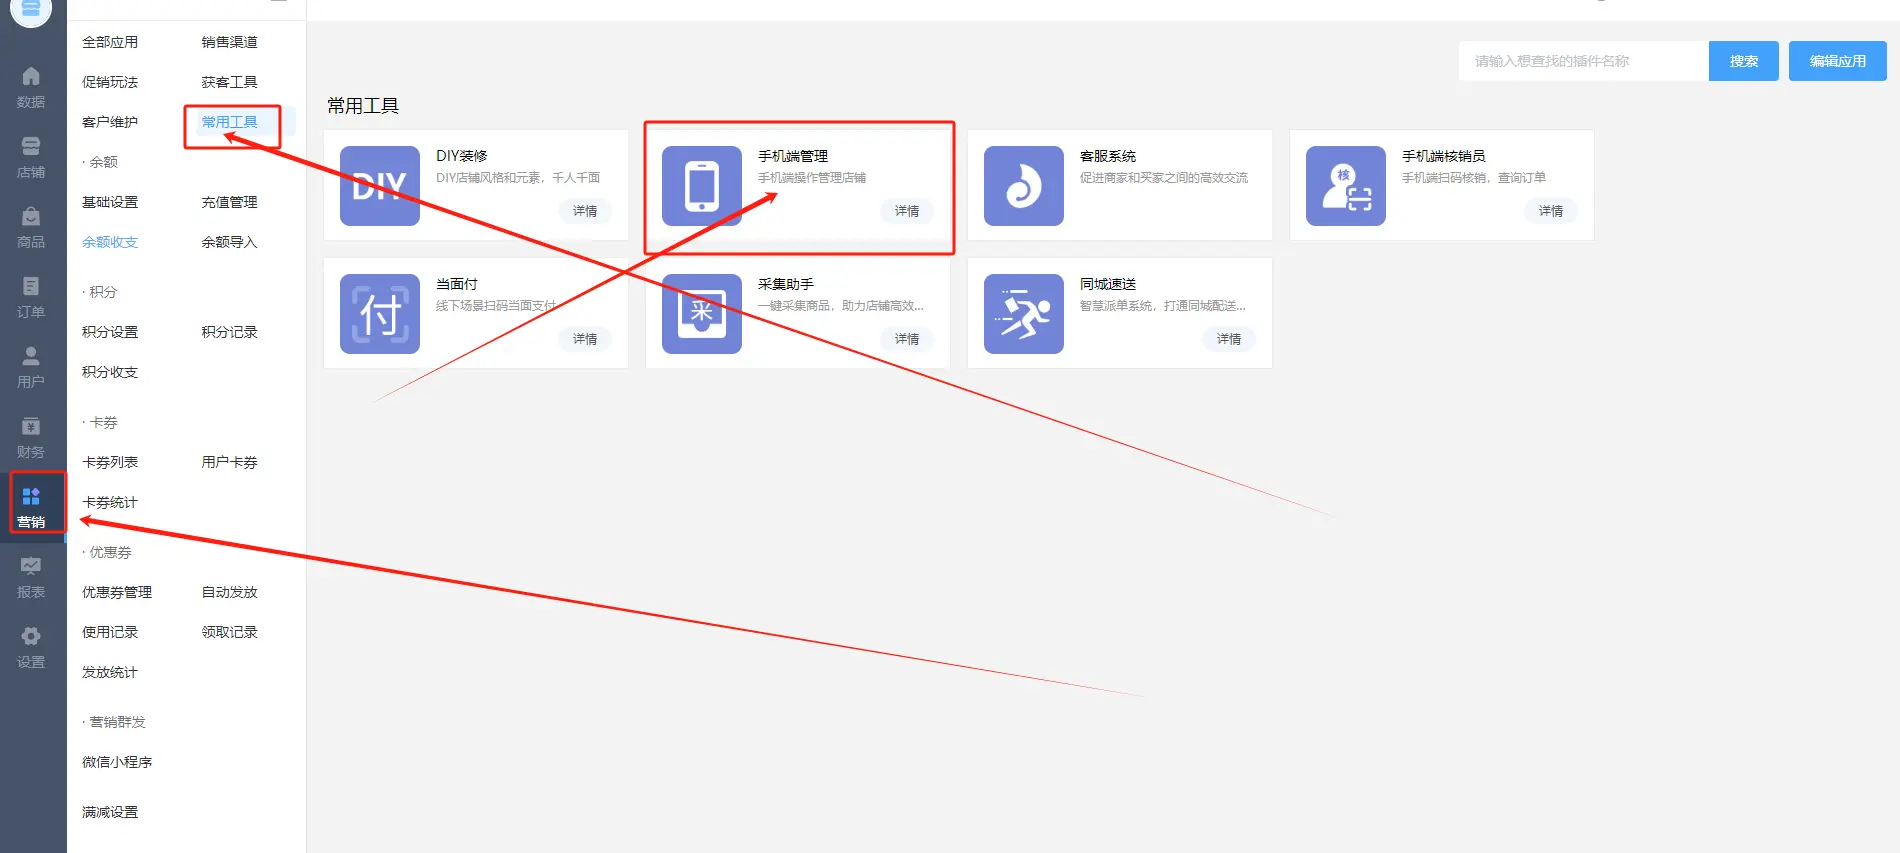Open 积分设置 link
This screenshot has height=853, width=1900.
click(x=110, y=332)
